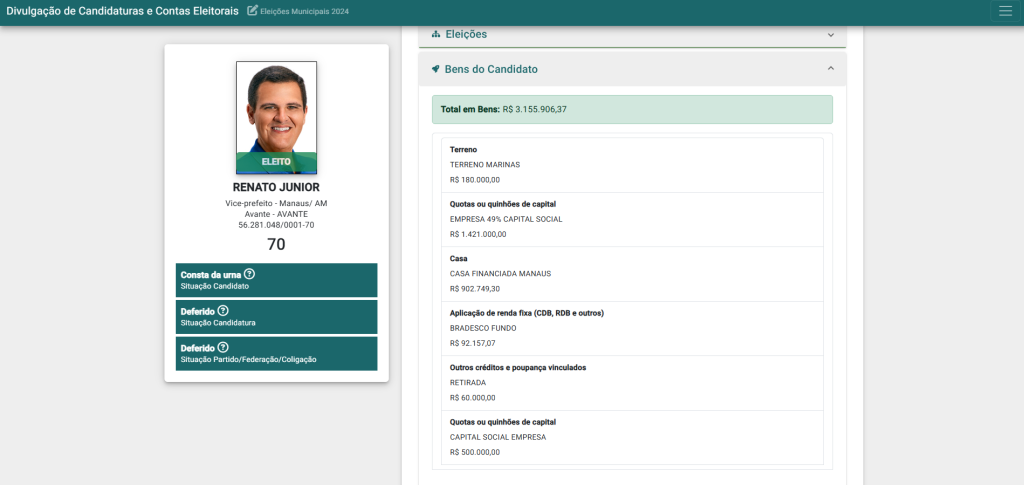The width and height of the screenshot is (1024, 485).
Task: Select the Casa Financiada Manaus asset row
Action: click(632, 274)
